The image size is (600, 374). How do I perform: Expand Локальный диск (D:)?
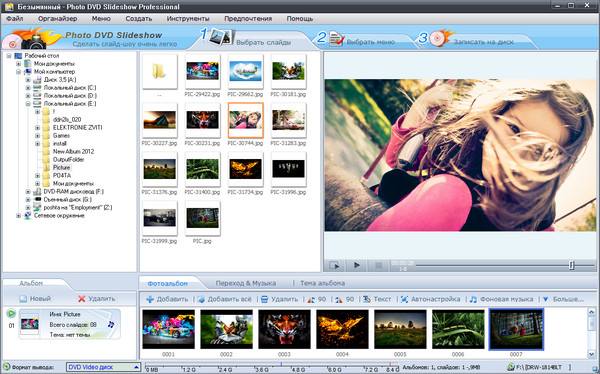(x=28, y=96)
